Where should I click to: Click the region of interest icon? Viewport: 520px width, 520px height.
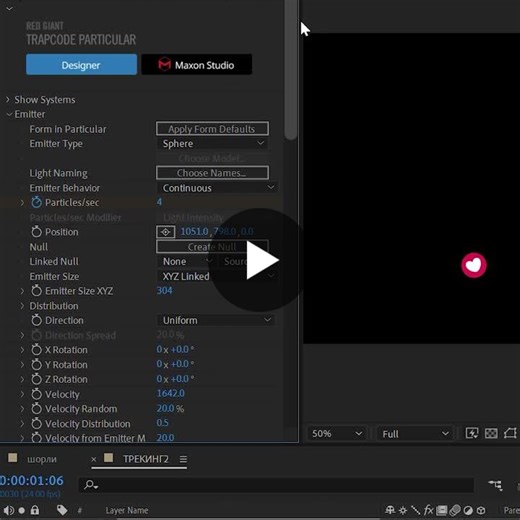point(510,433)
